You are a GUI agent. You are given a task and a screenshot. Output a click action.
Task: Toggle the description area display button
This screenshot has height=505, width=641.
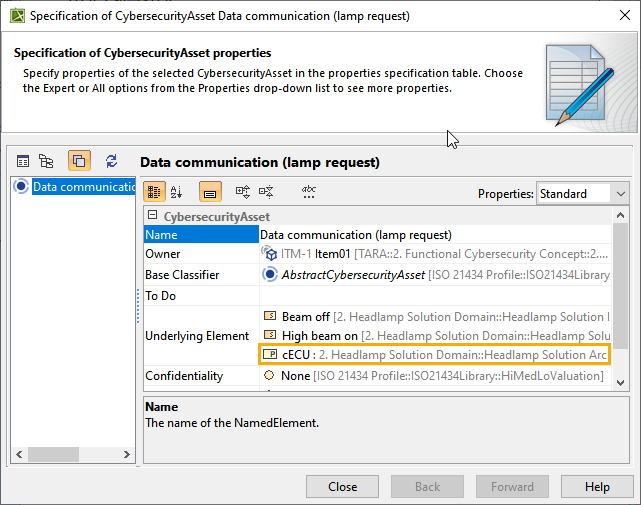pyautogui.click(x=210, y=192)
